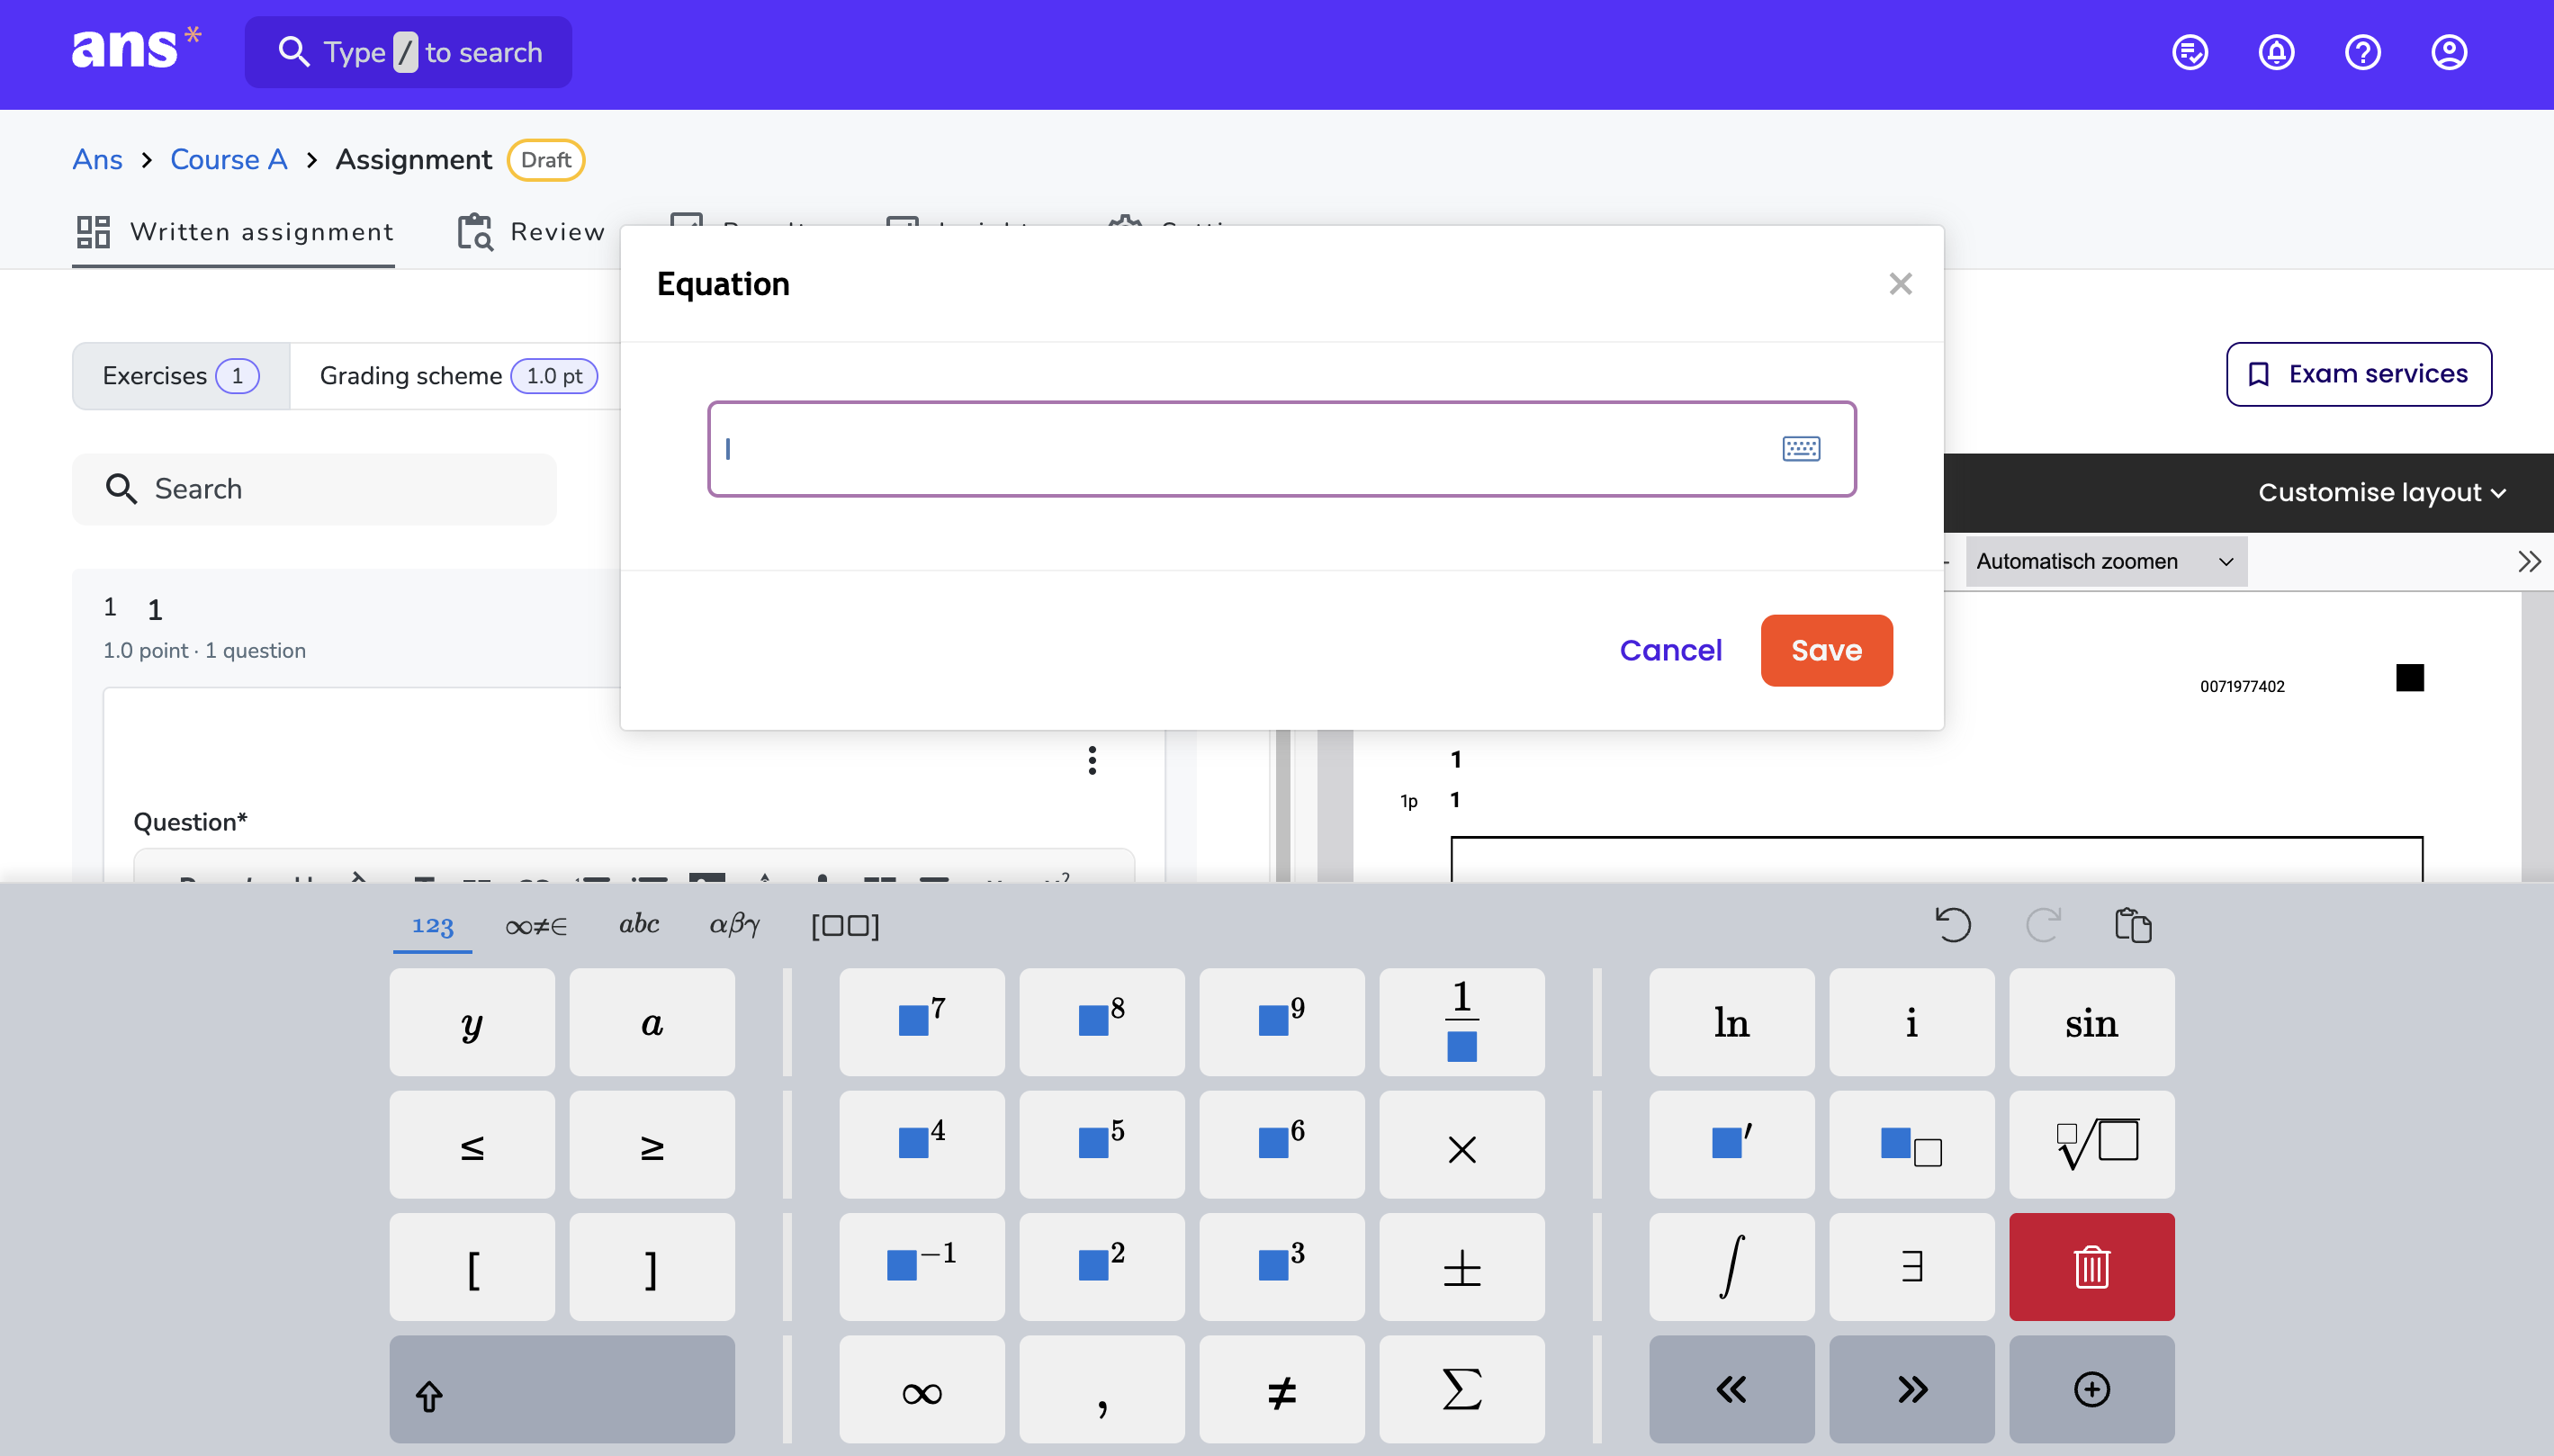
Task: Click the circled plus key on keyboard
Action: point(2092,1390)
